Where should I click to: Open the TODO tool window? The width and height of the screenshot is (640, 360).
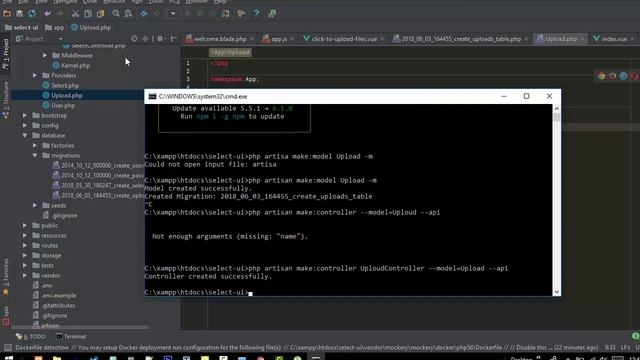click(31, 336)
